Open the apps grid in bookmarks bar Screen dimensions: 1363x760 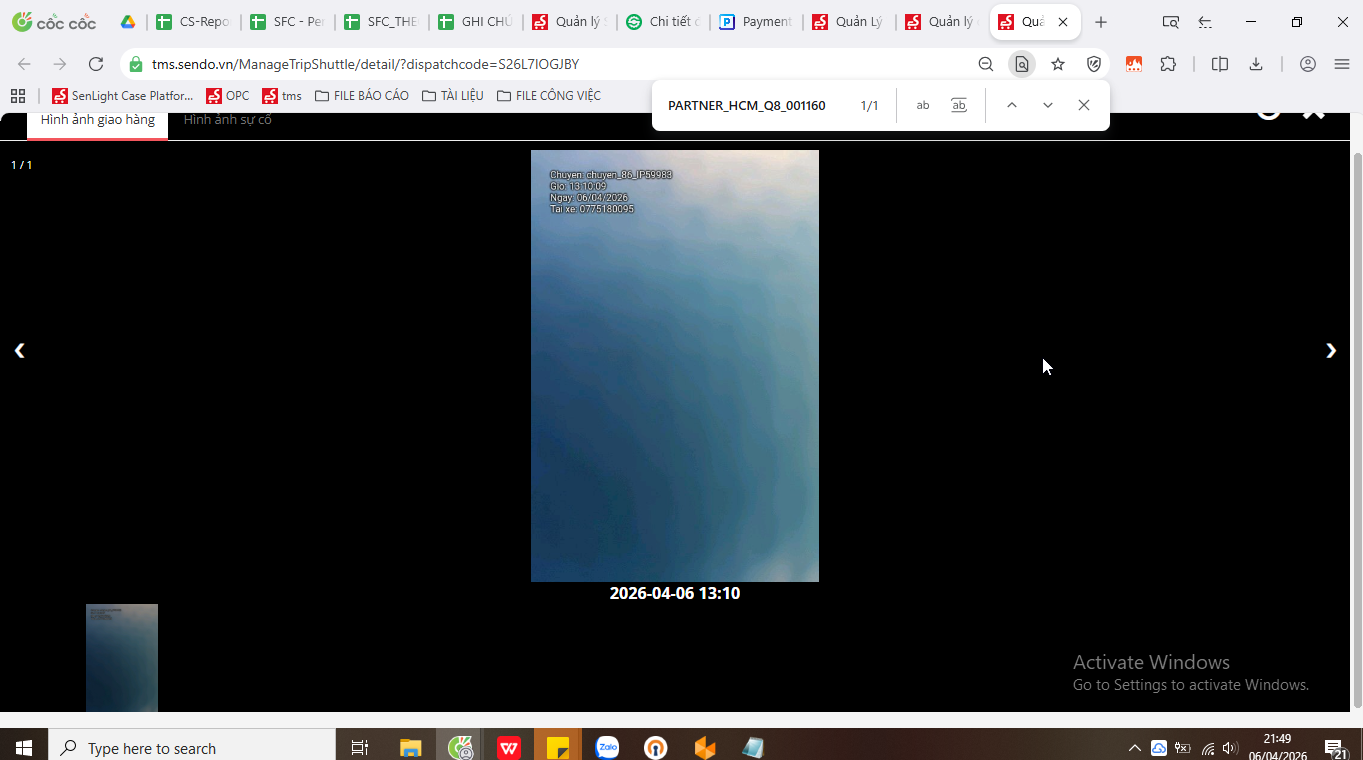tap(17, 96)
